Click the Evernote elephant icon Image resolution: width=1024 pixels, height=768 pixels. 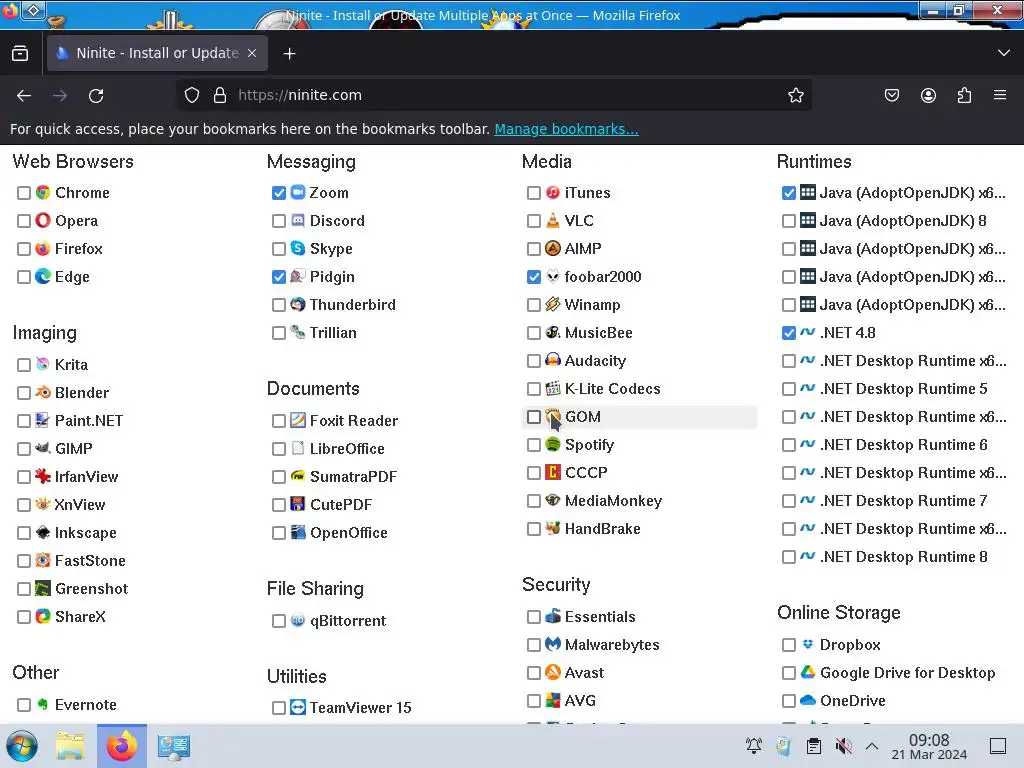click(43, 705)
